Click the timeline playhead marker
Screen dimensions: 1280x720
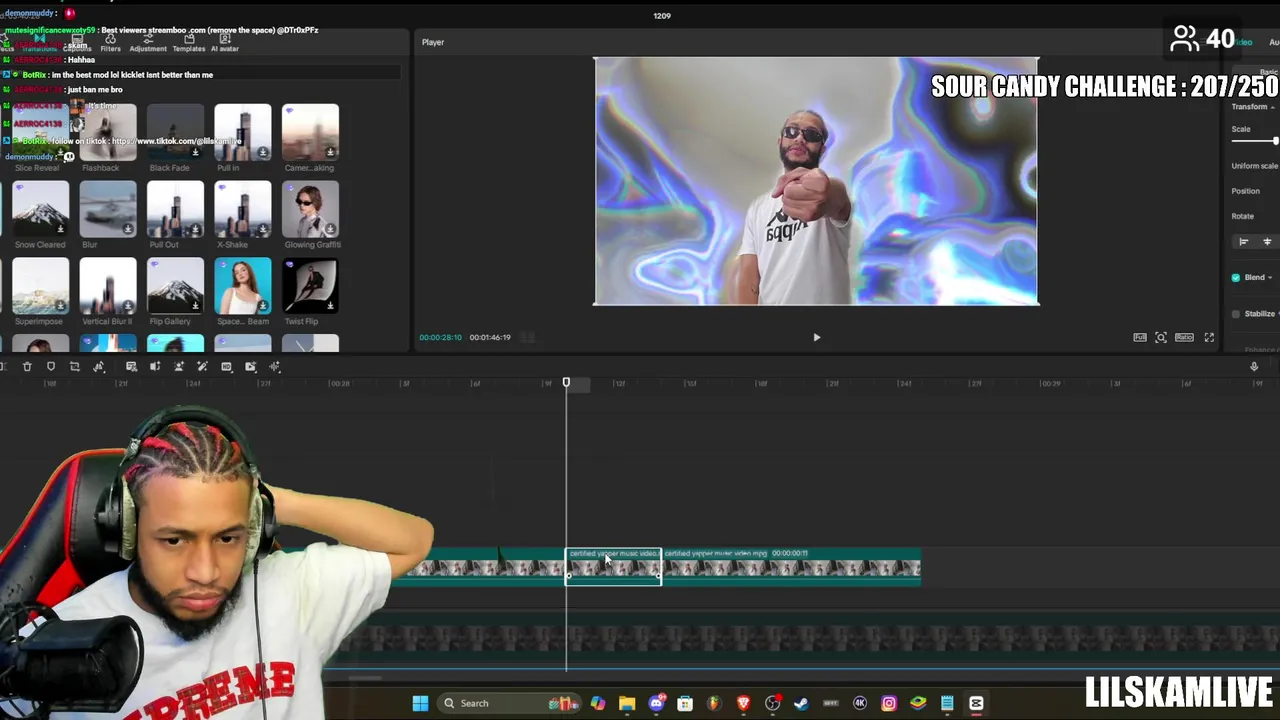point(566,383)
